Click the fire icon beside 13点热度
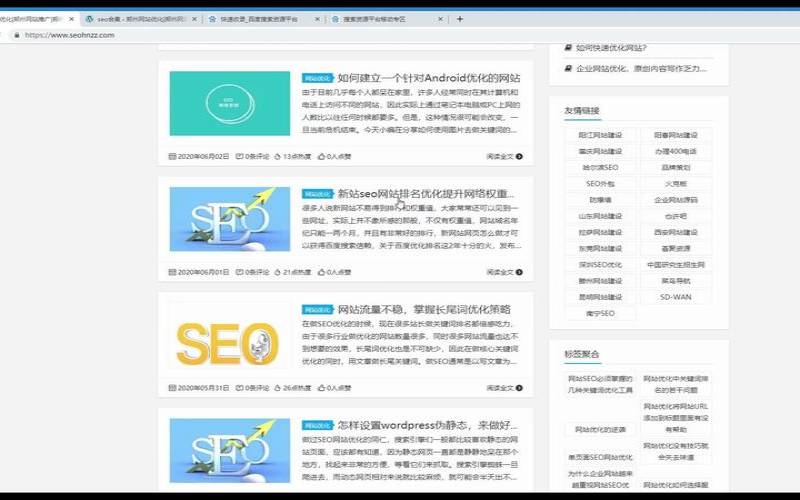Screen dimensions: 800x500 point(278,157)
